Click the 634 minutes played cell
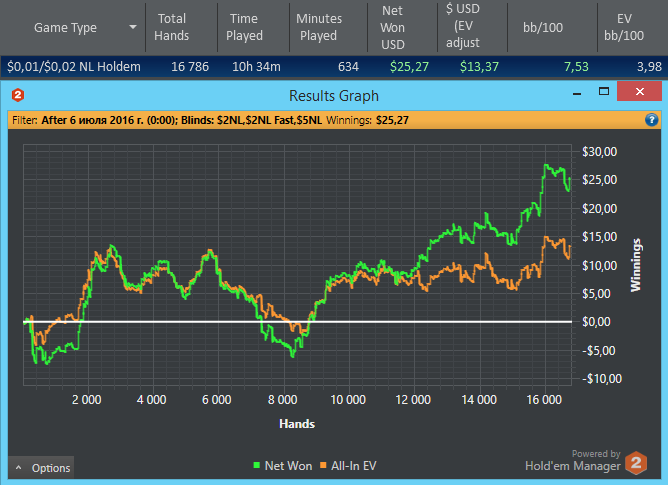 348,67
